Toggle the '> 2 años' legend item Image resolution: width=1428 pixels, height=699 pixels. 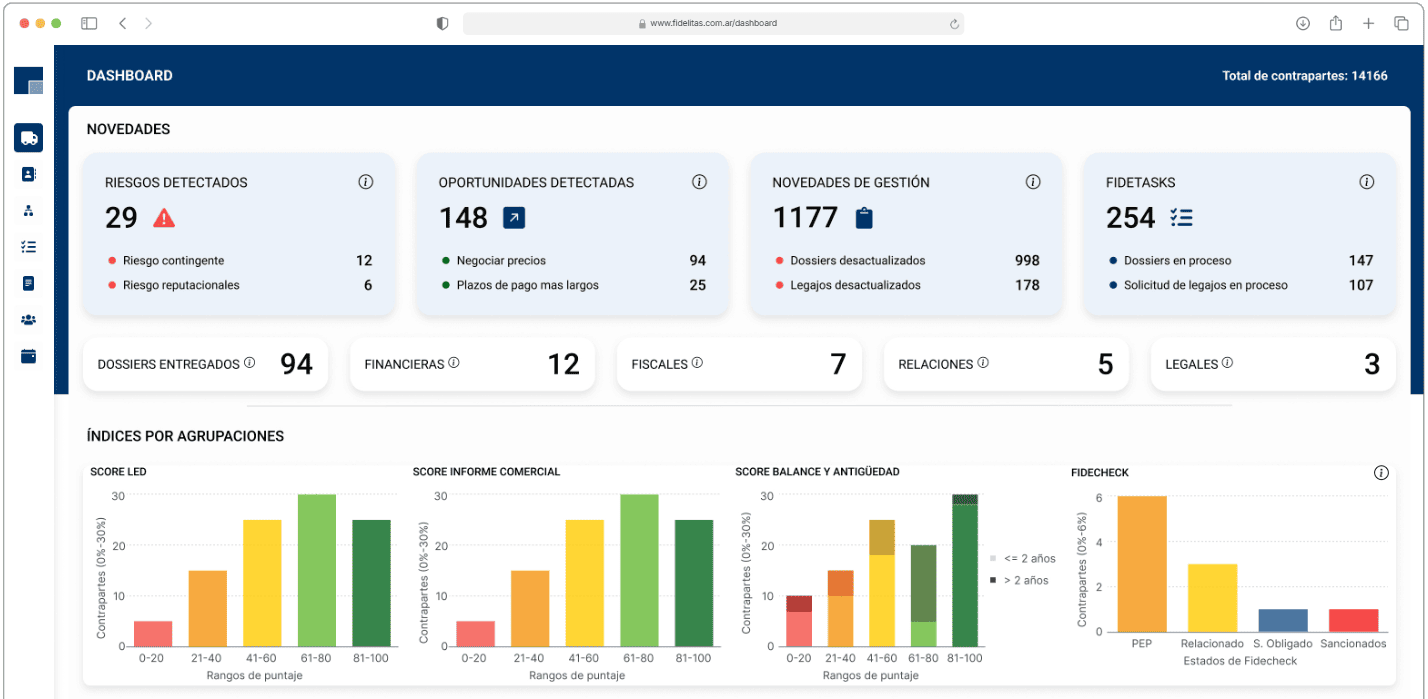1022,580
